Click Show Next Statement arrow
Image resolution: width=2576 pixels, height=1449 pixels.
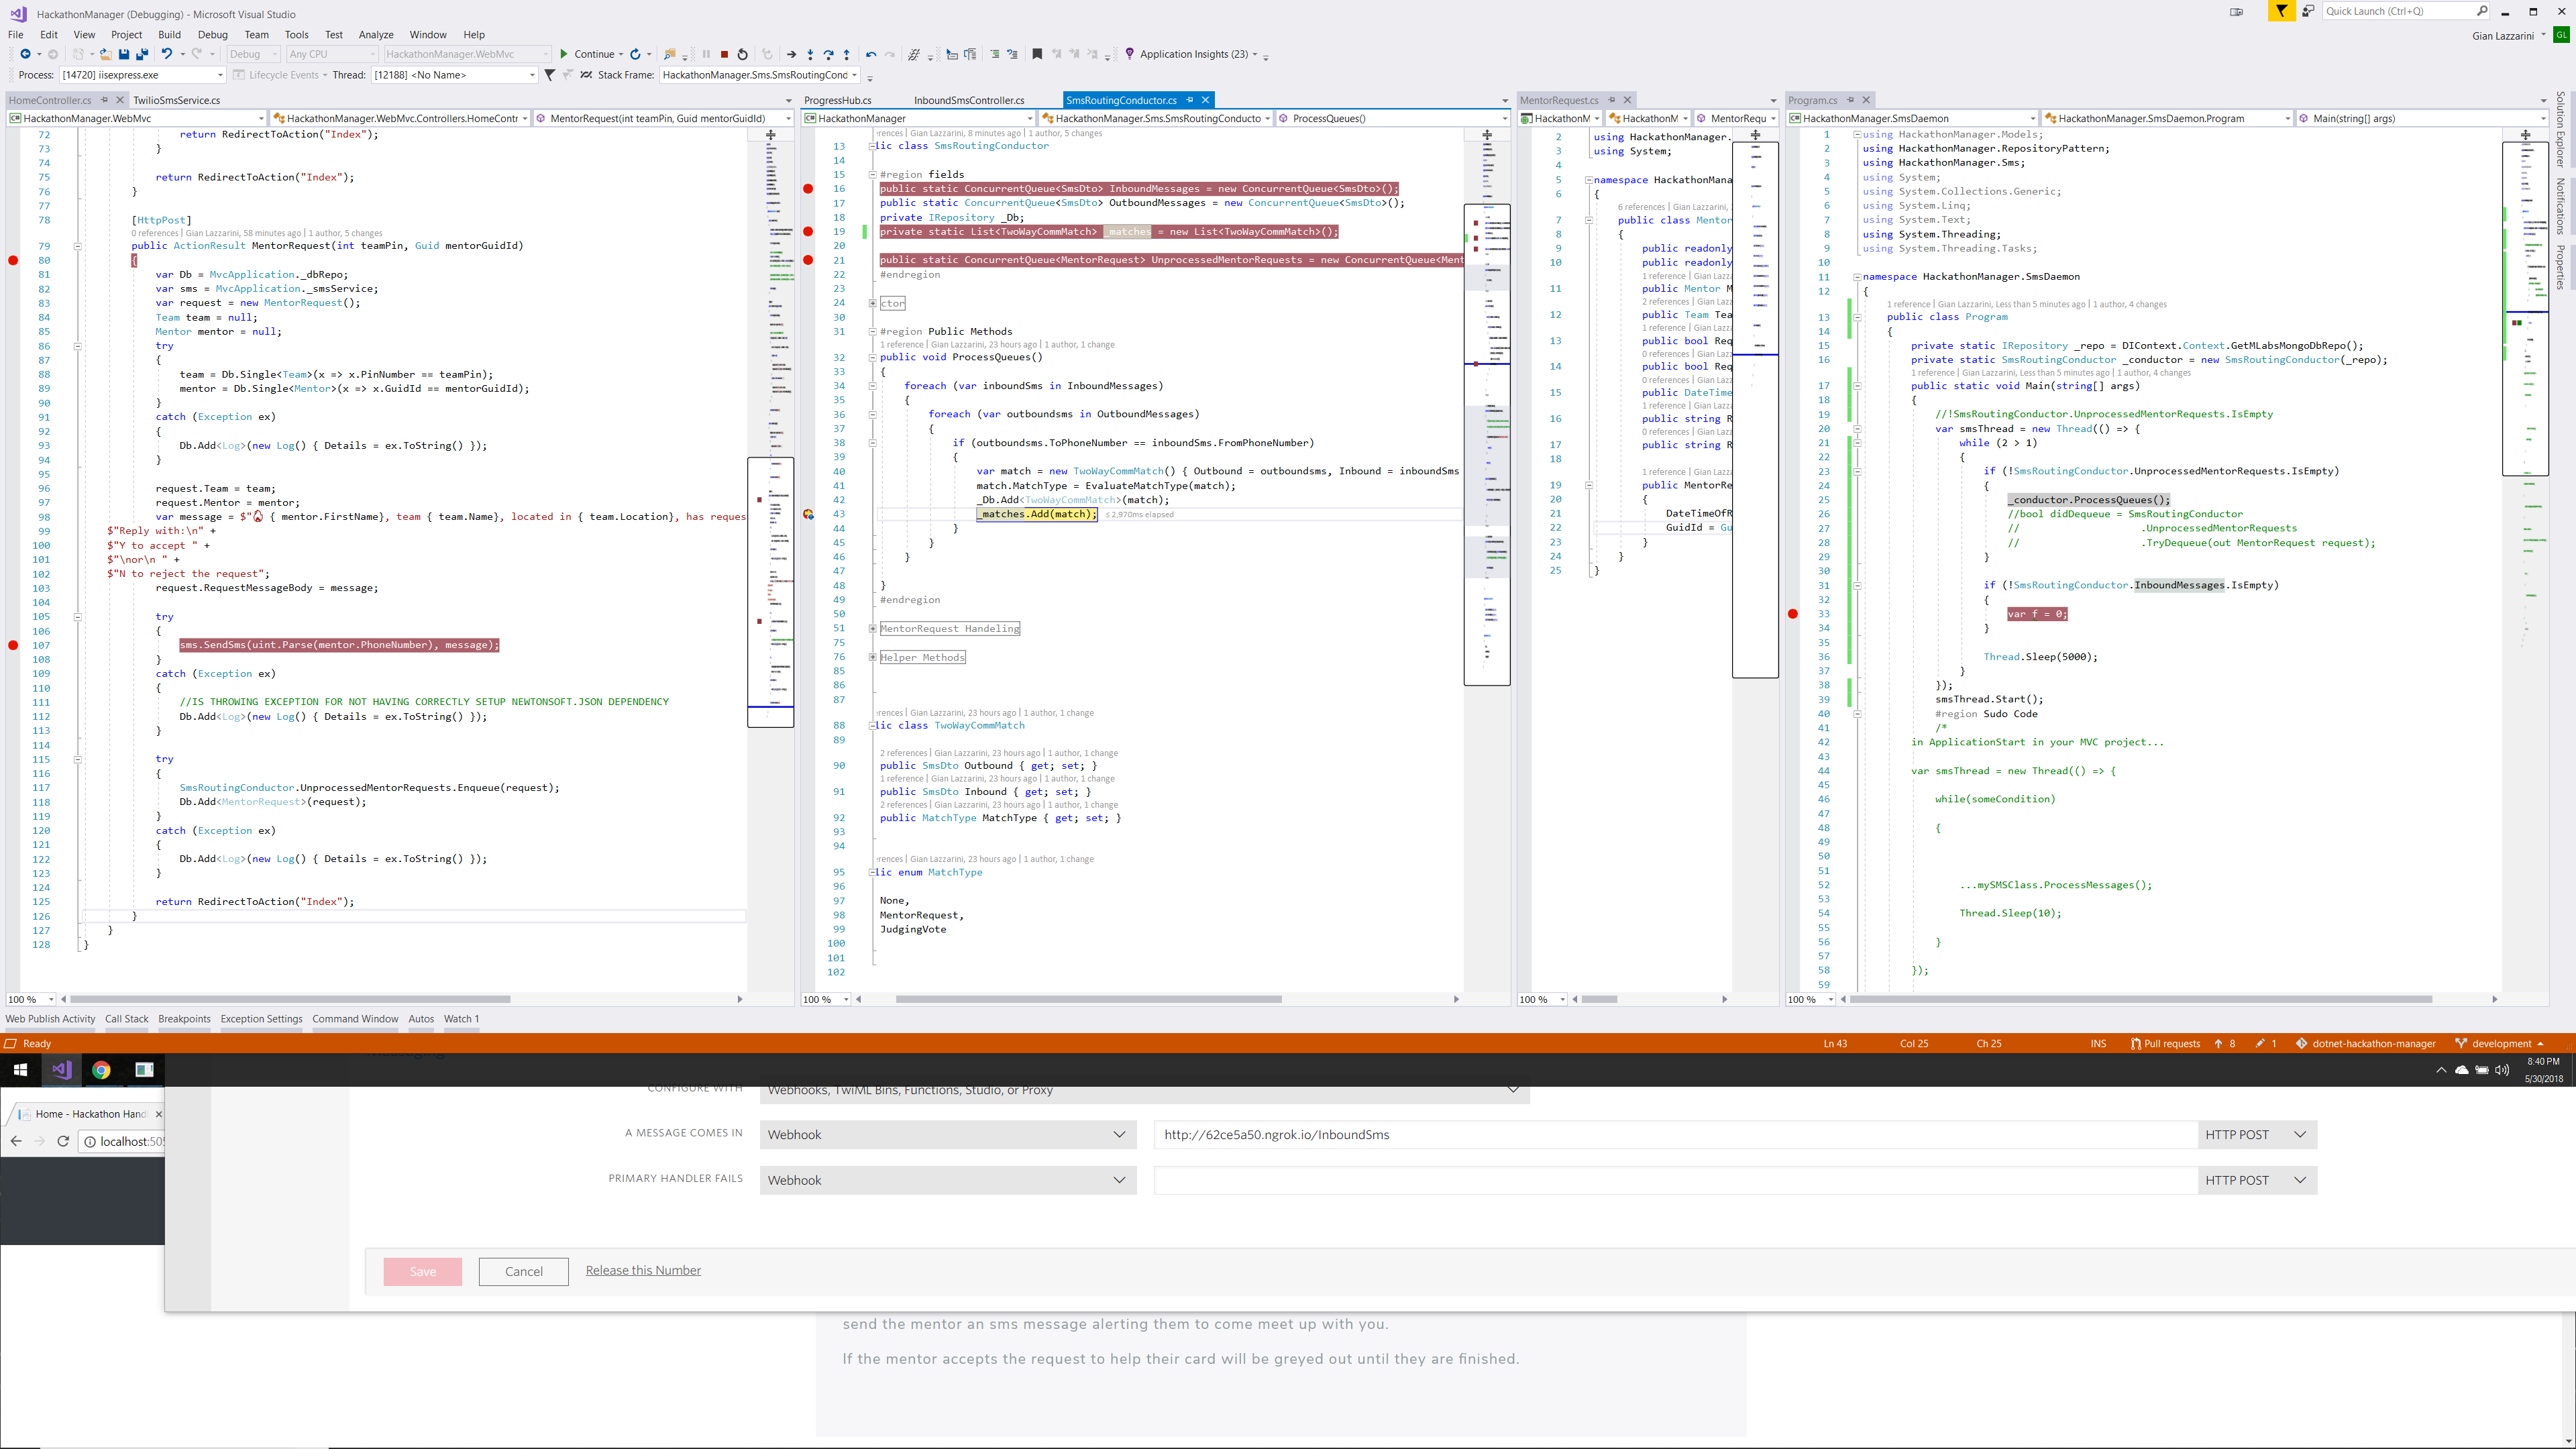(x=791, y=54)
